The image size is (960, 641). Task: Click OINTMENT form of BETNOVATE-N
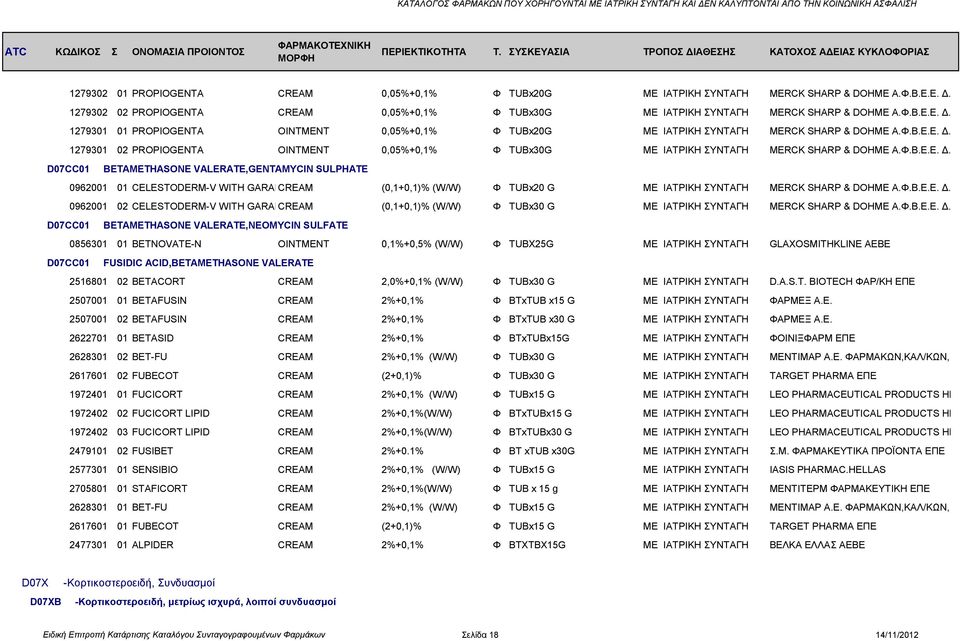coord(303,244)
